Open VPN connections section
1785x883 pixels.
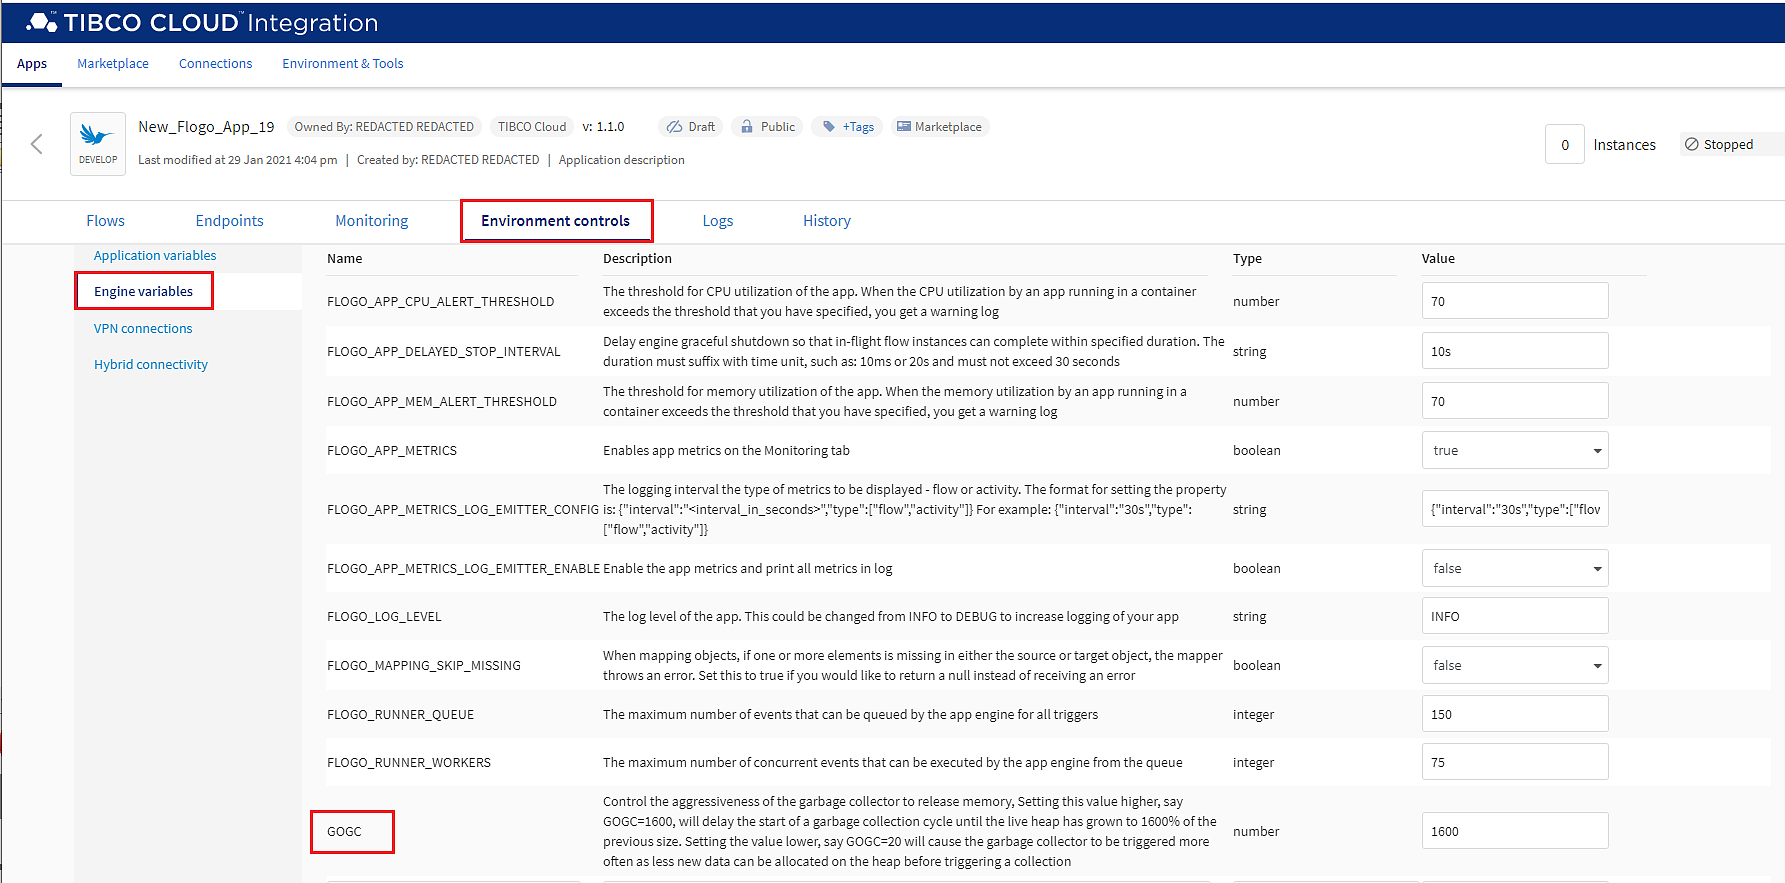point(143,329)
